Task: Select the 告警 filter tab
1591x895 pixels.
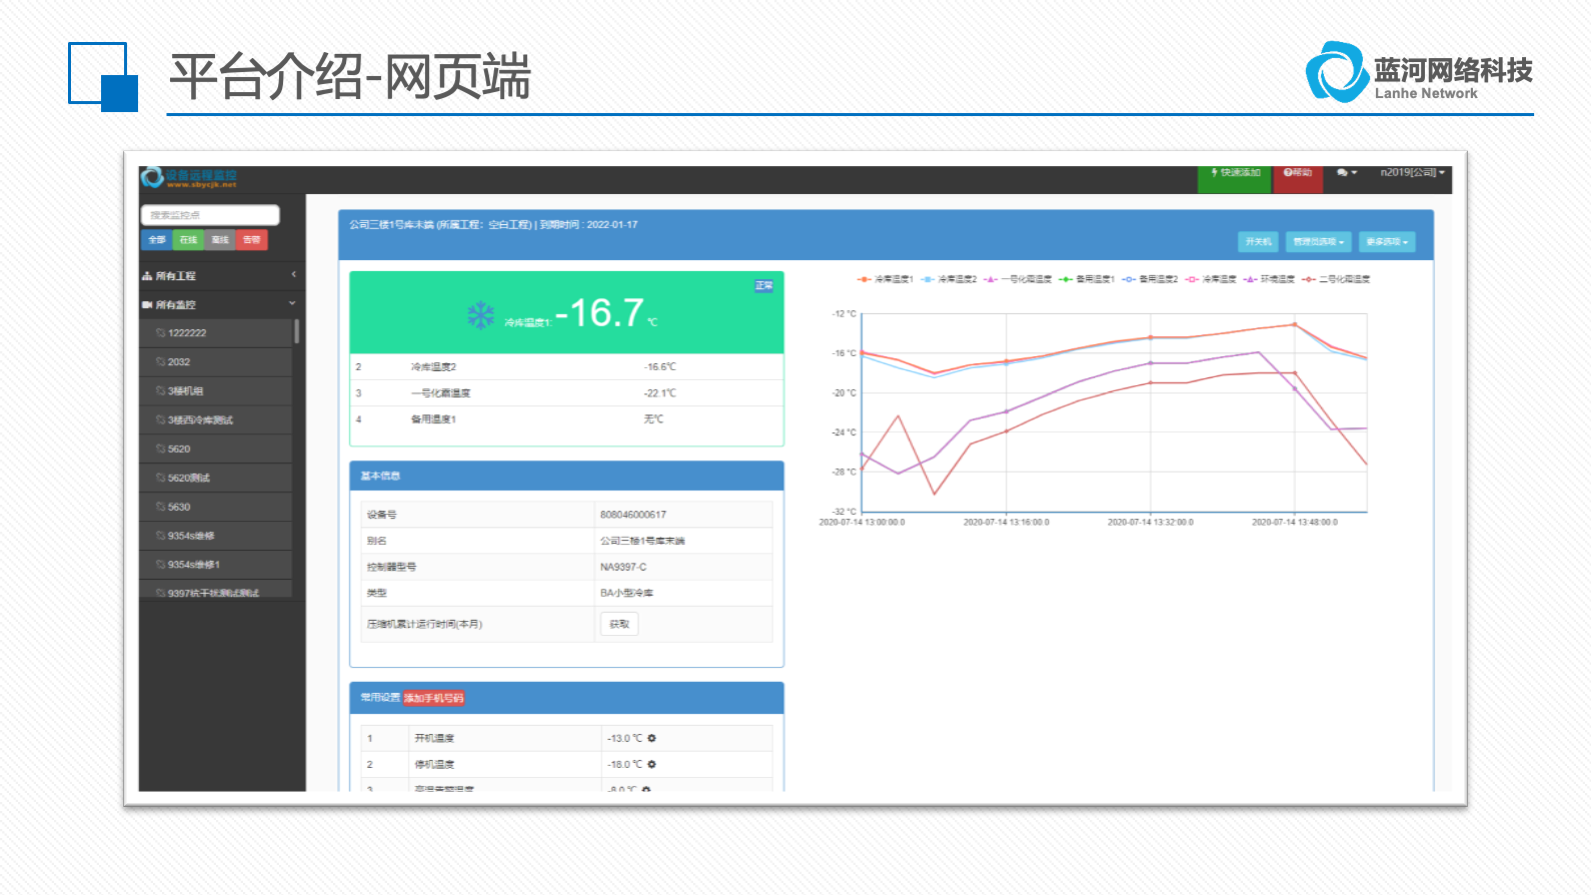Action: pyautogui.click(x=251, y=240)
